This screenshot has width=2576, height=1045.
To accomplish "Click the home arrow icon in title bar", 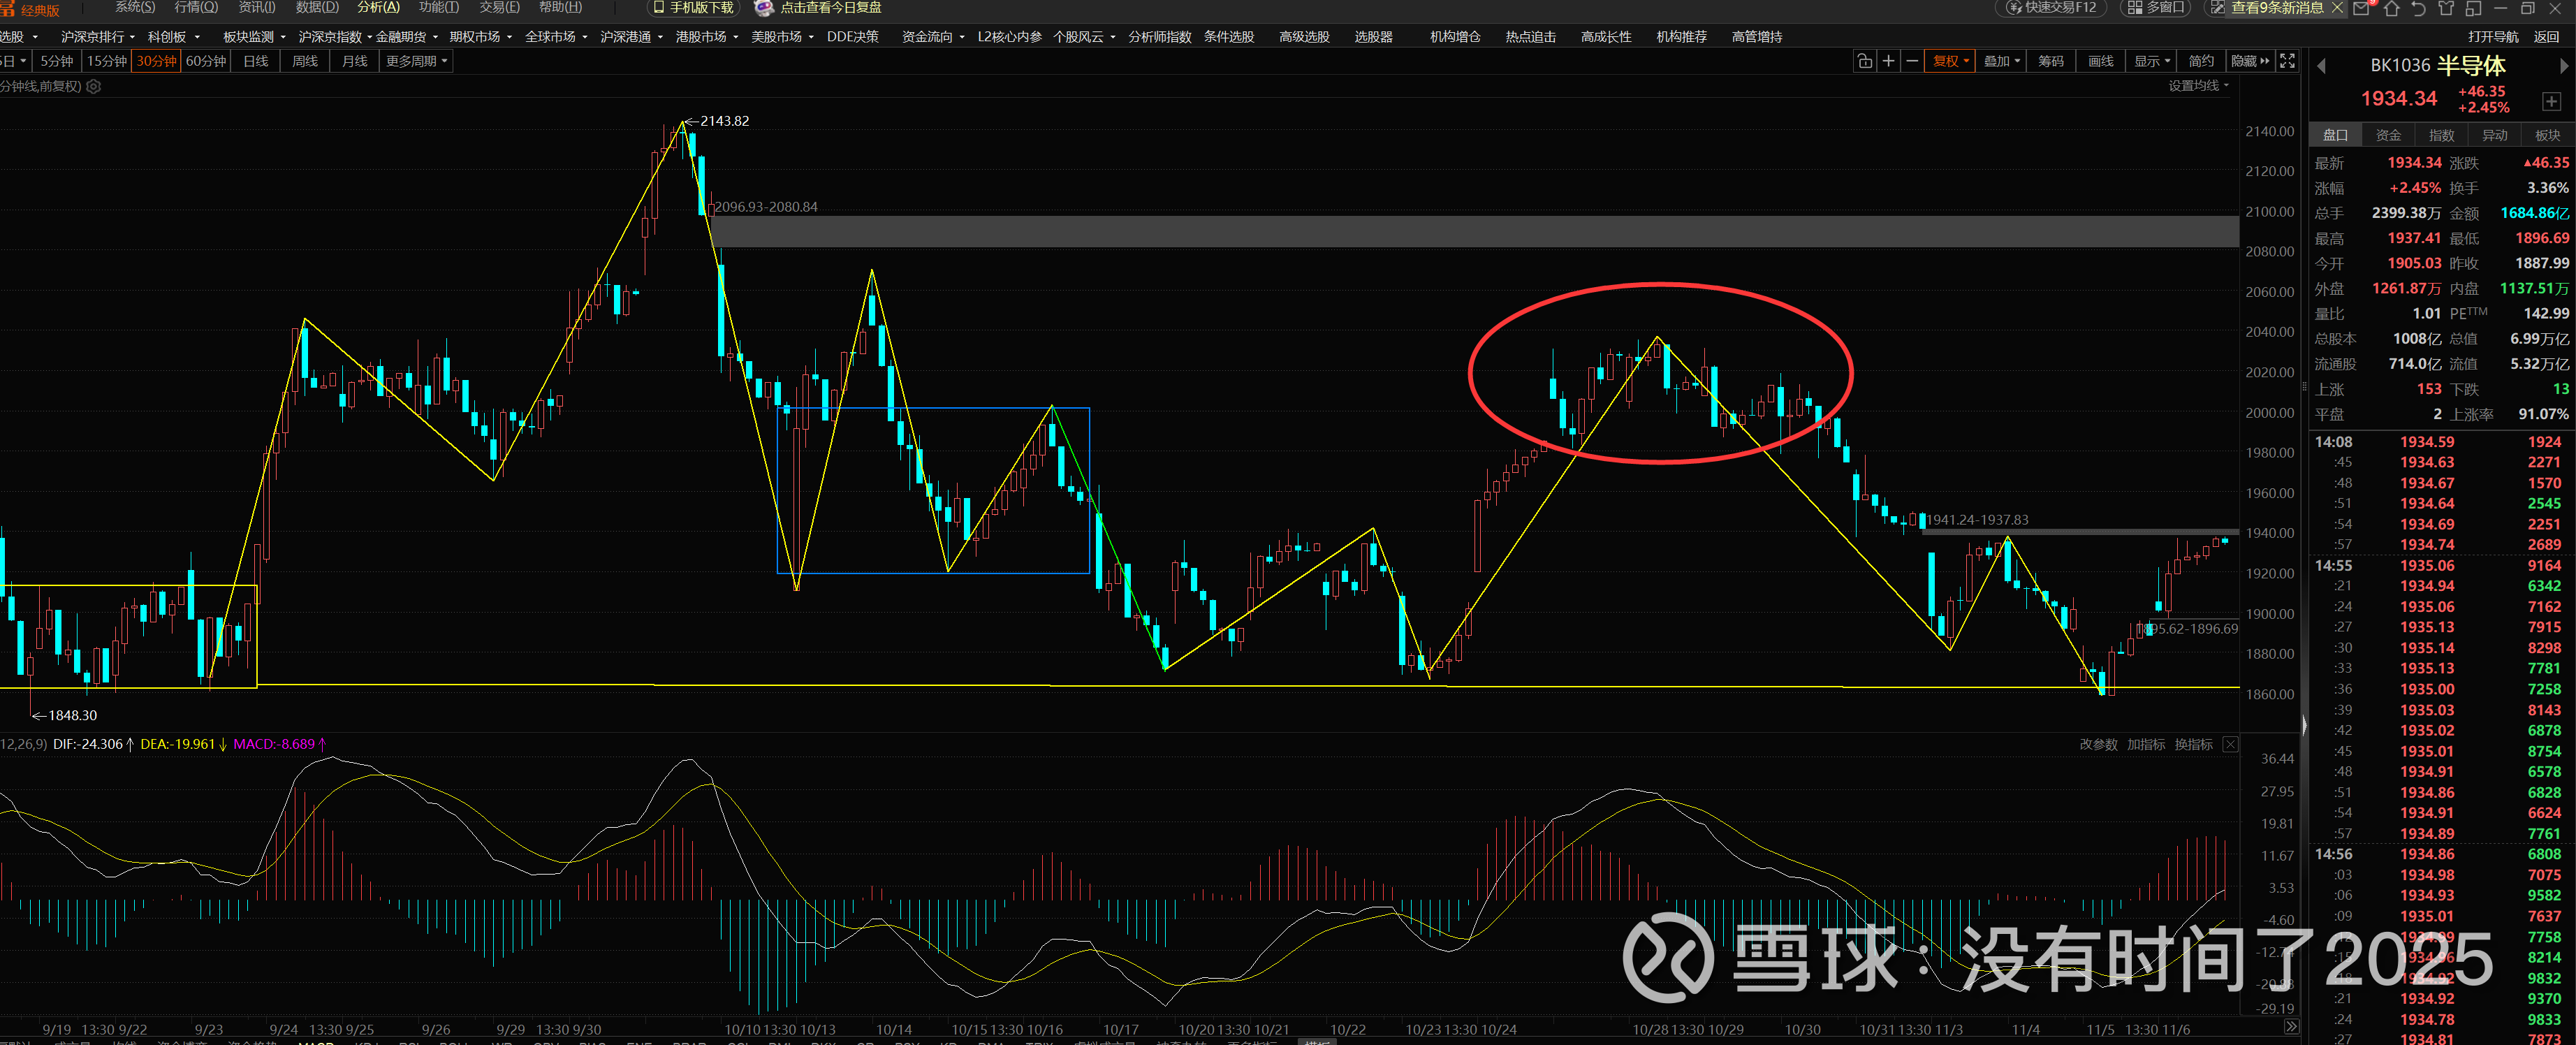I will tap(2391, 8).
